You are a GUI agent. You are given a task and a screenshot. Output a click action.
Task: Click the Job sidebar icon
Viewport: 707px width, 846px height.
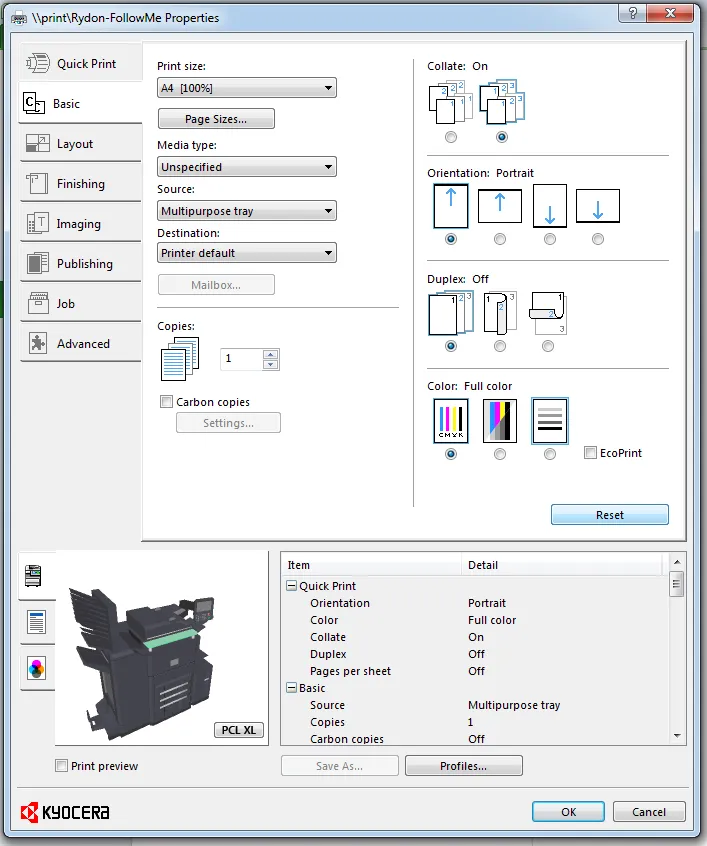[x=38, y=303]
